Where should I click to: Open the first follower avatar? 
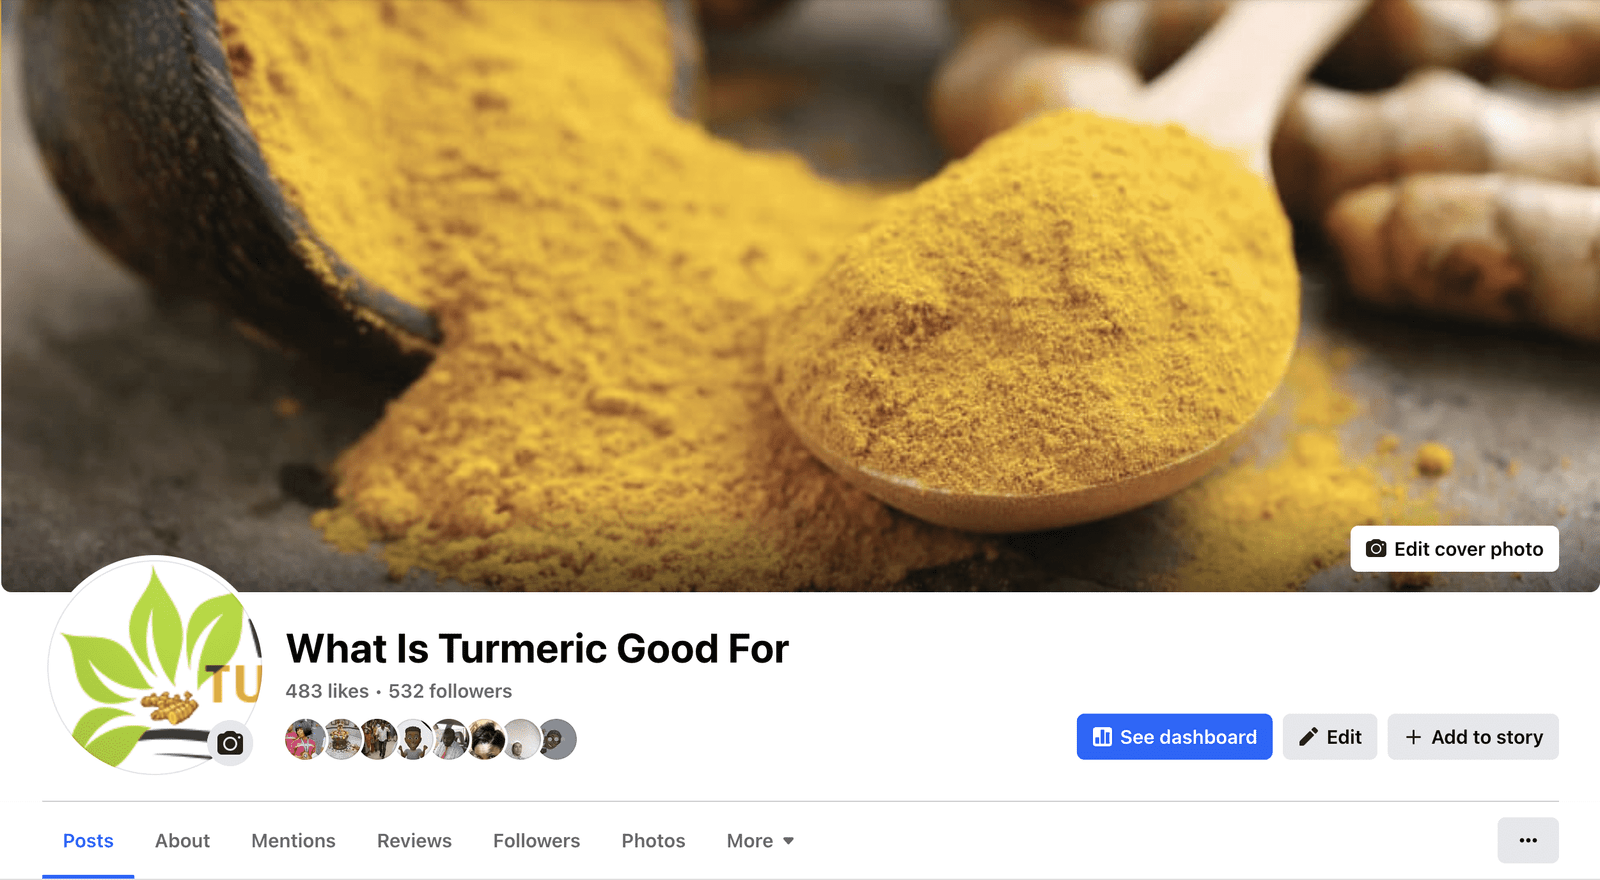coord(305,739)
